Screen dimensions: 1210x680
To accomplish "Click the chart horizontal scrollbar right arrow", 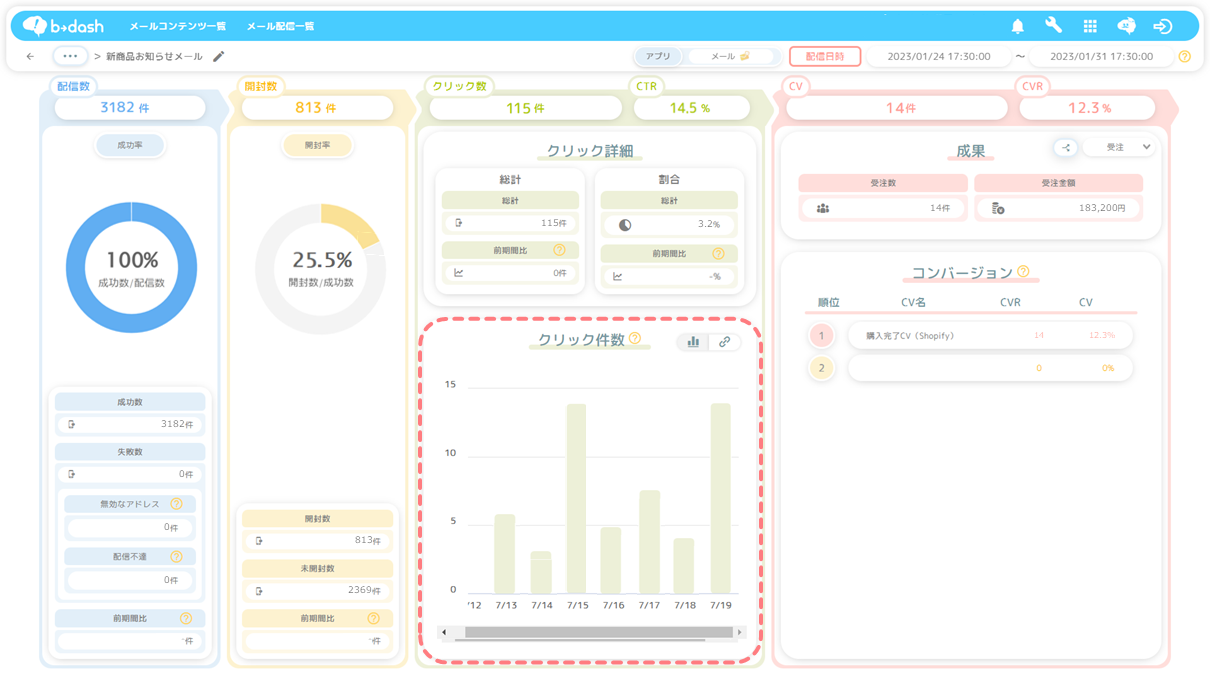I will point(739,632).
